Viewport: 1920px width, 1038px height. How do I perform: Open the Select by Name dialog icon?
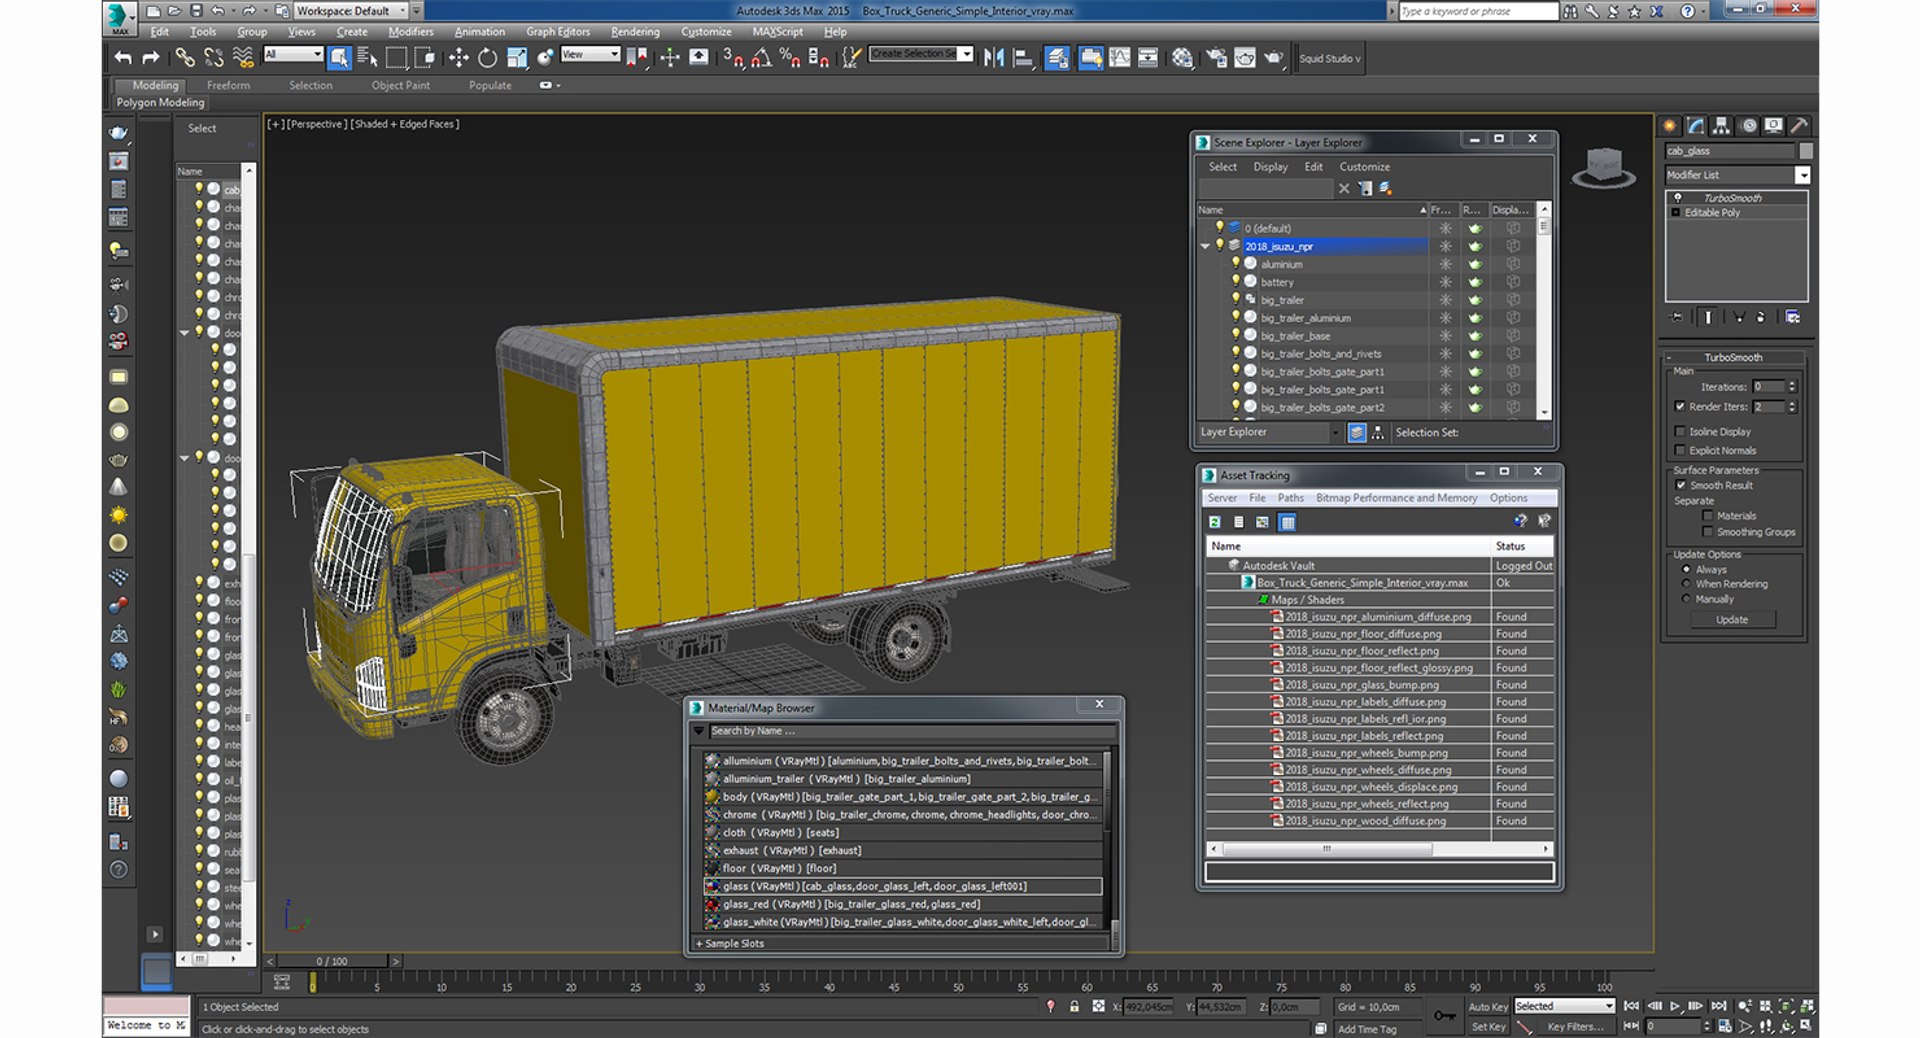tap(367, 58)
